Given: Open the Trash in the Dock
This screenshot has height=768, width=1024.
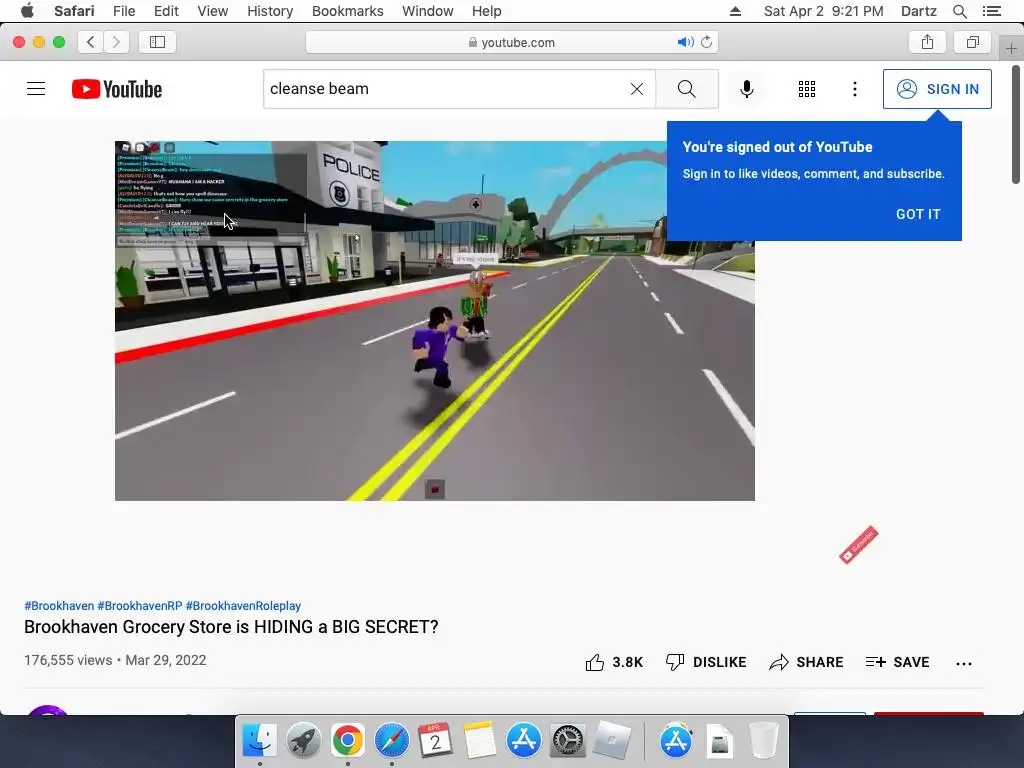Looking at the screenshot, I should 763,741.
